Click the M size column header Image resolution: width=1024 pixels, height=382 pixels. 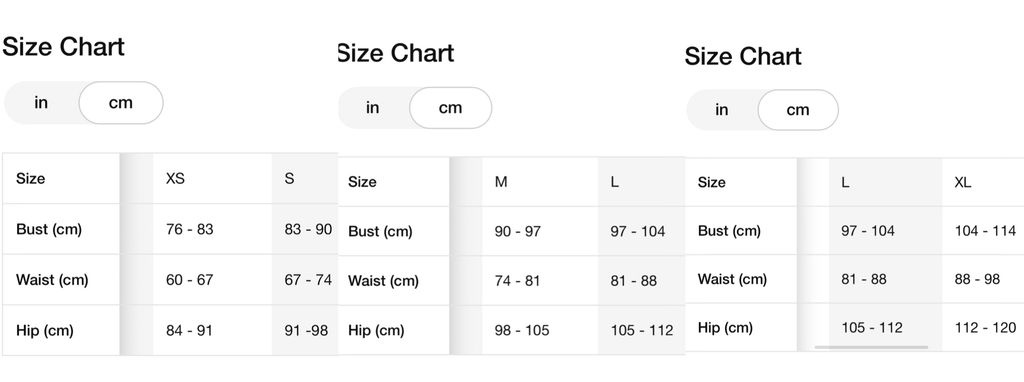point(501,182)
